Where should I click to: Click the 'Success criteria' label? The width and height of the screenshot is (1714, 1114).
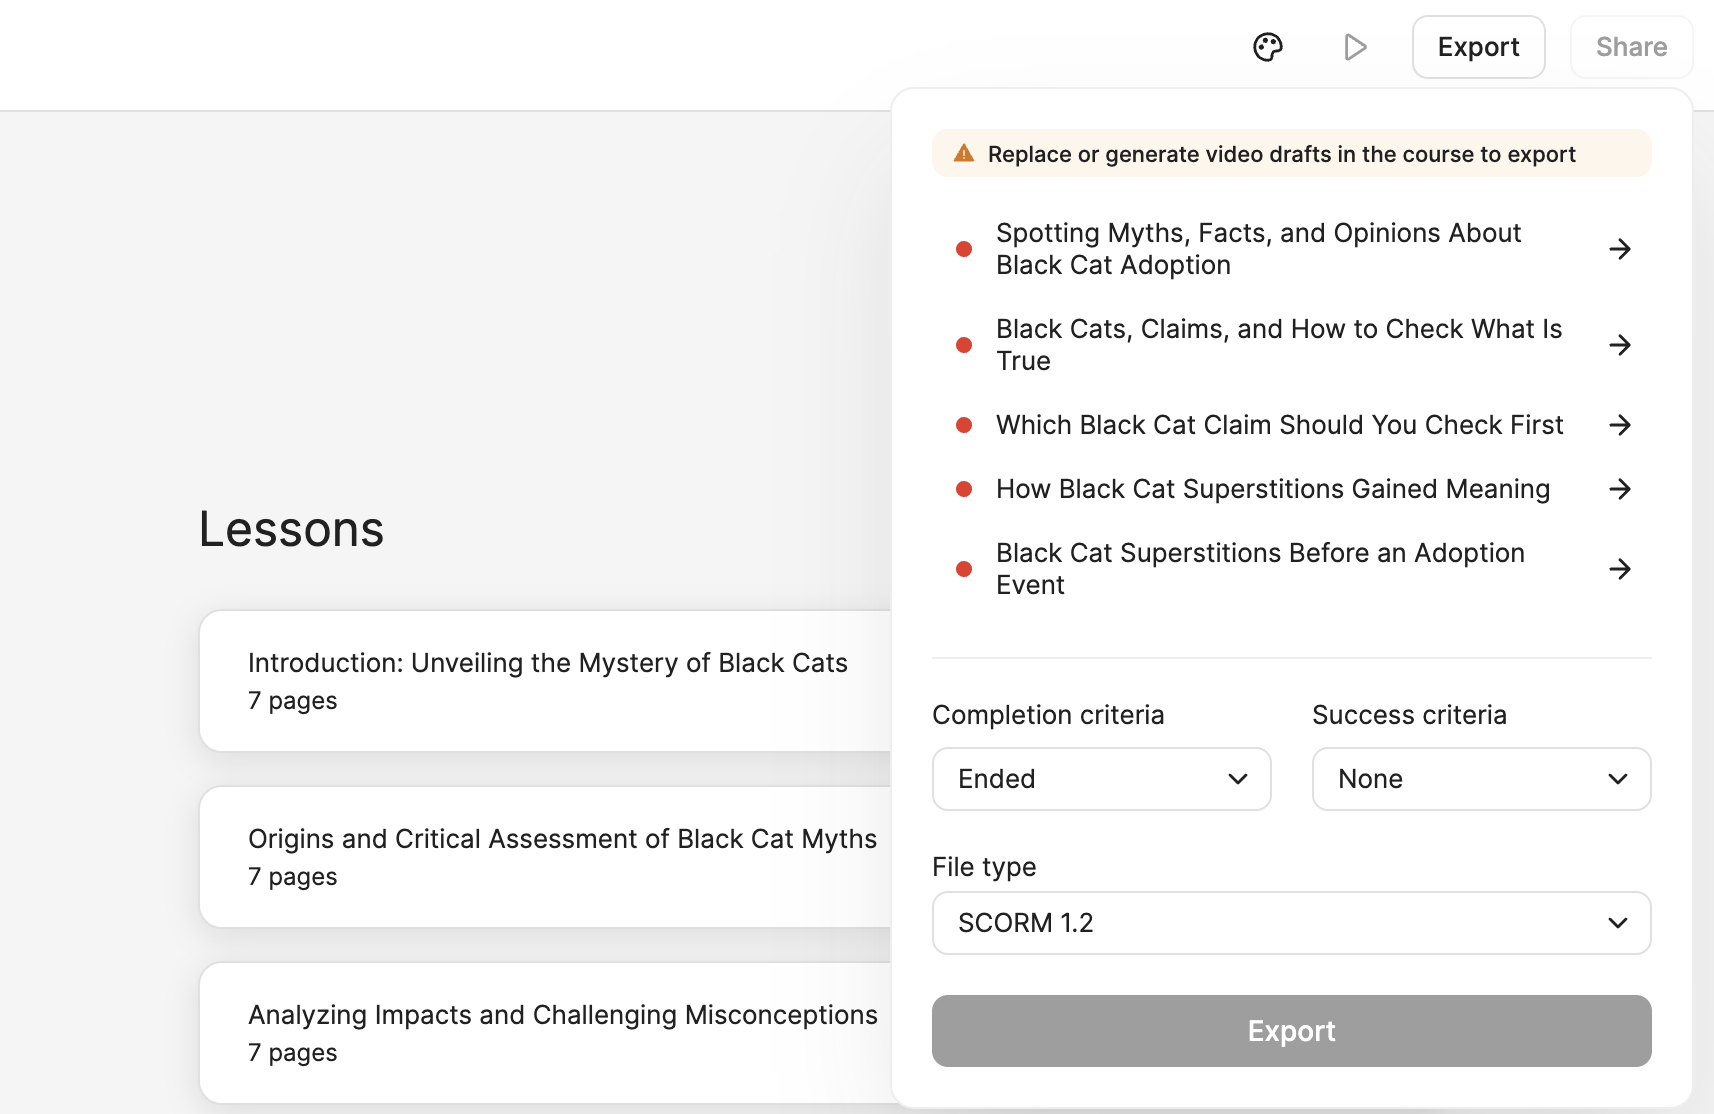1409,715
